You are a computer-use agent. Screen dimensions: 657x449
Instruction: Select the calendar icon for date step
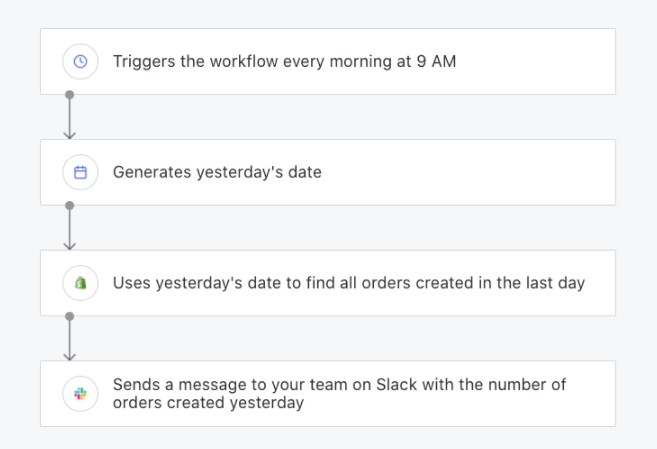80,172
